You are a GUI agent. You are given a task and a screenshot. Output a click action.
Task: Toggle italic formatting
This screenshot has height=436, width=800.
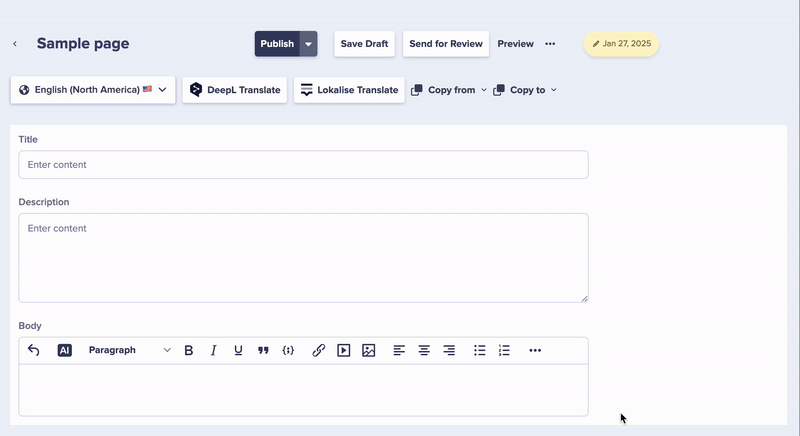213,350
